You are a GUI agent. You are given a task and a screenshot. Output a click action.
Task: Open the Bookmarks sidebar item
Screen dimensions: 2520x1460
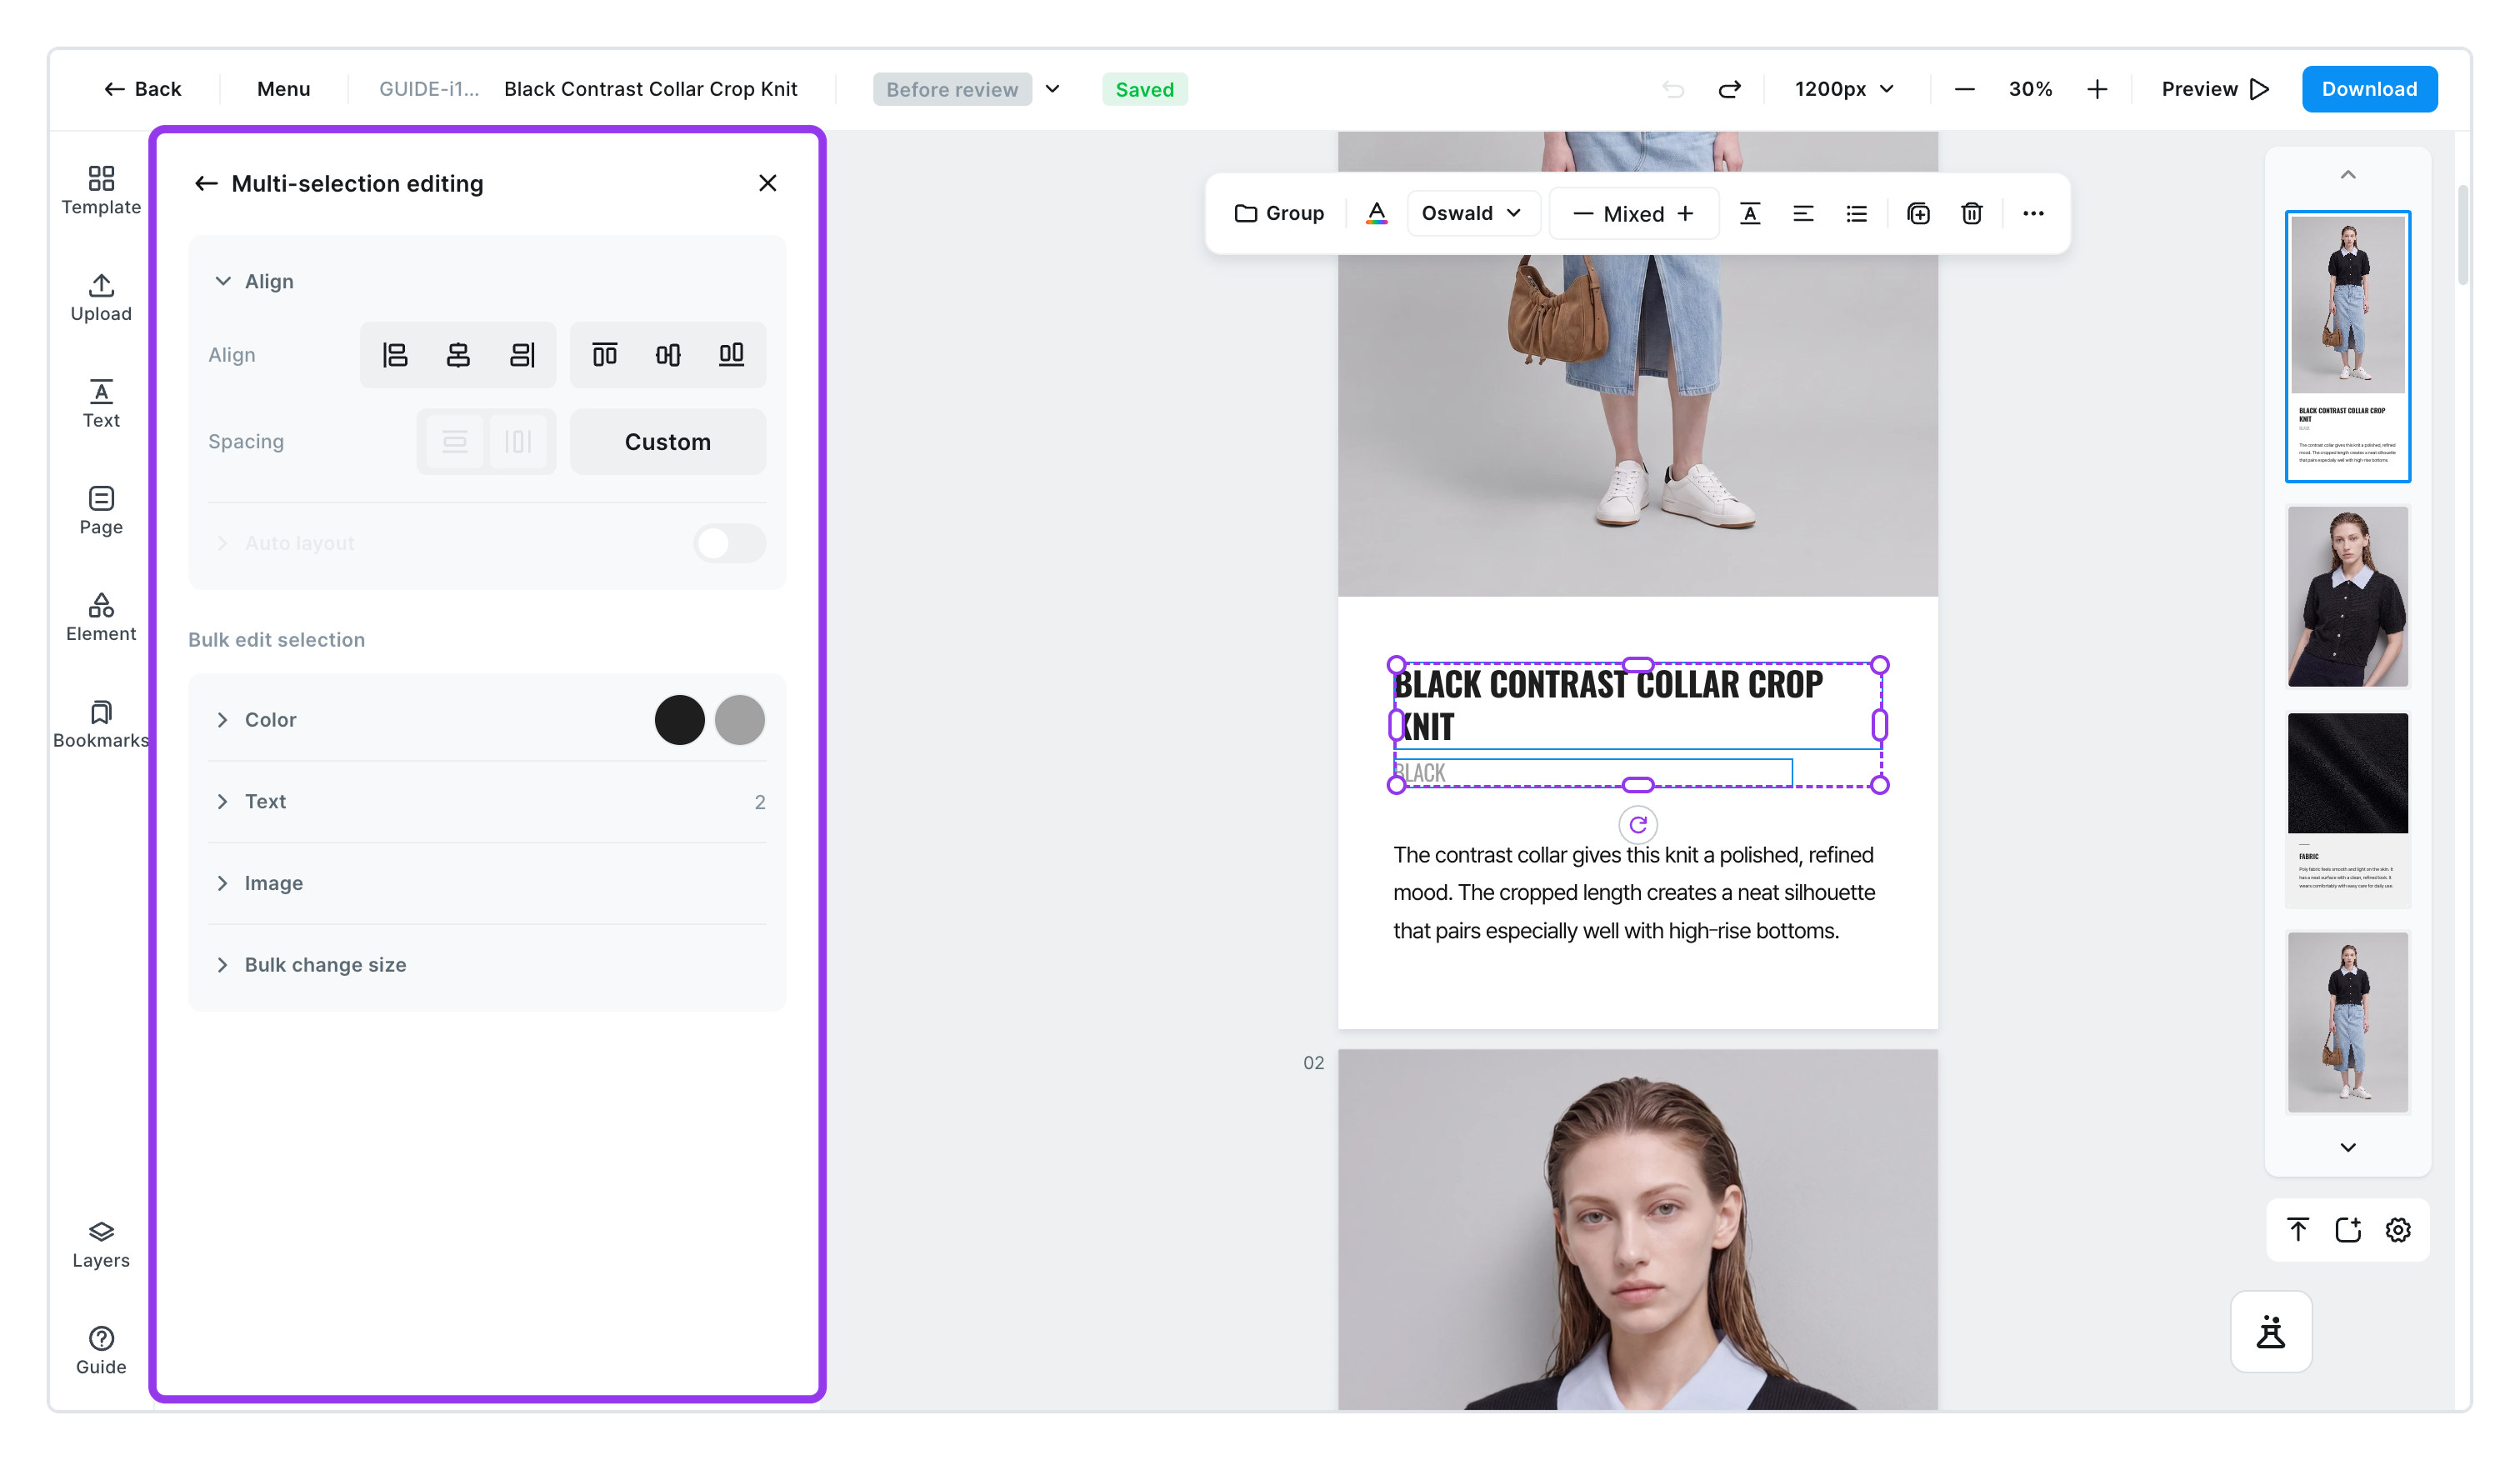pyautogui.click(x=101, y=725)
